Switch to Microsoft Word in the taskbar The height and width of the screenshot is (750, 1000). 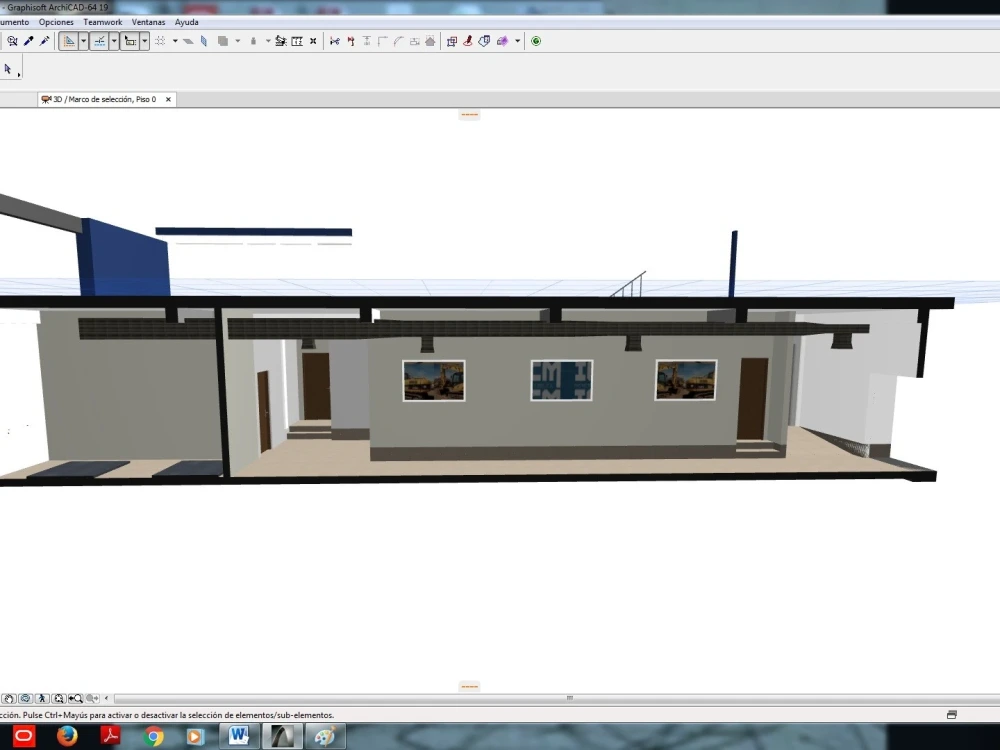[x=239, y=737]
